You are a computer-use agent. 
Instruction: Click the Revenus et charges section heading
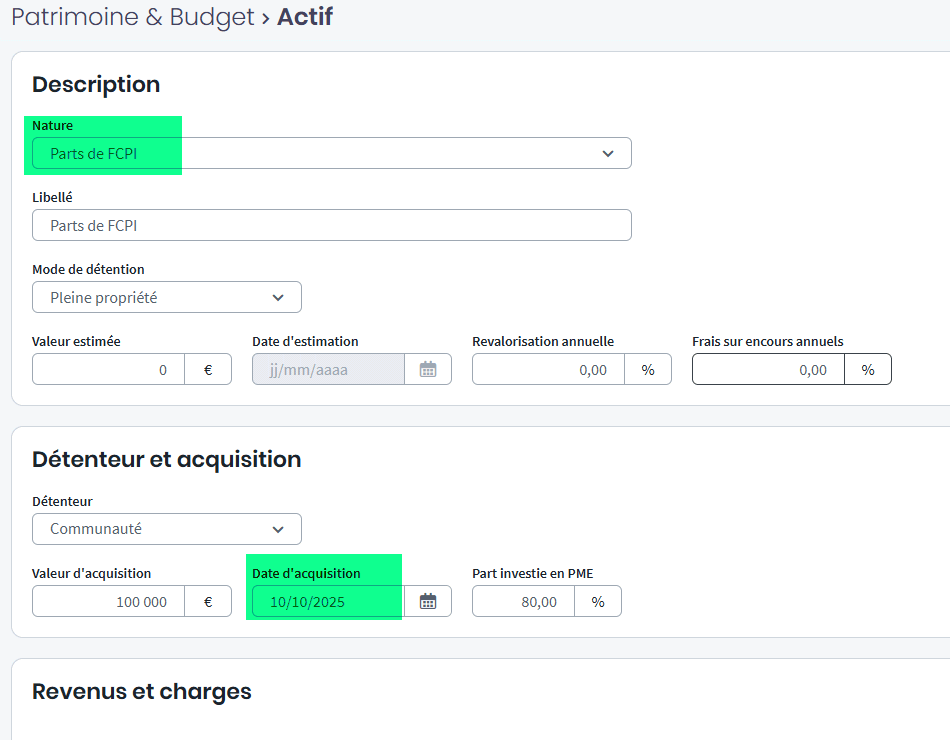click(142, 691)
